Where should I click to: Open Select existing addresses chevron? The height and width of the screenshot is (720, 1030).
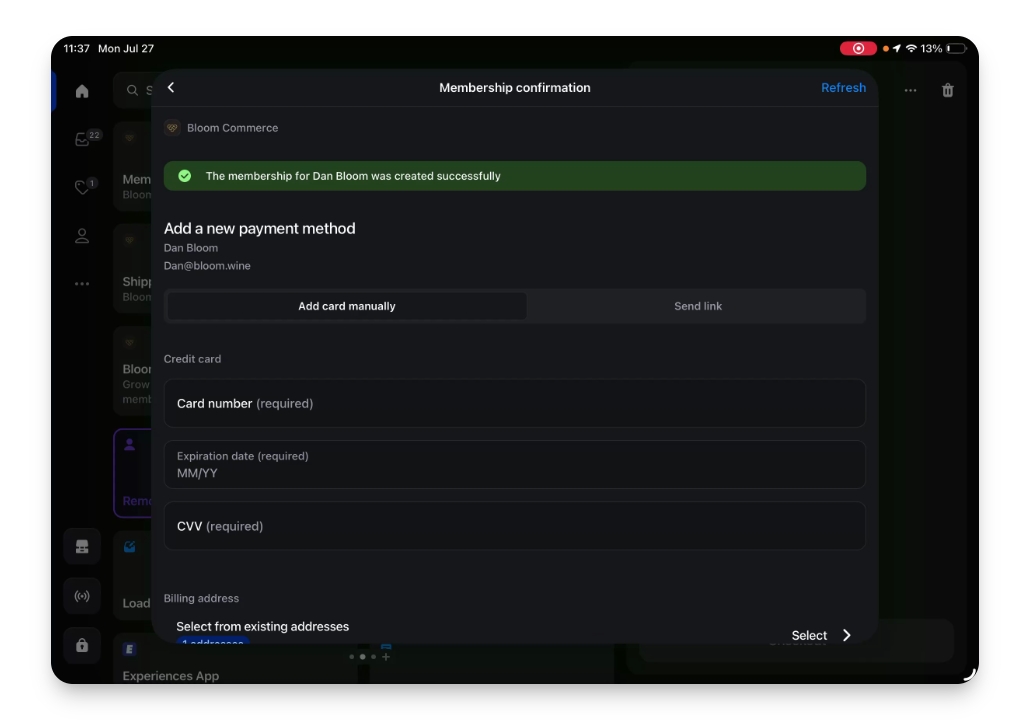[847, 635]
